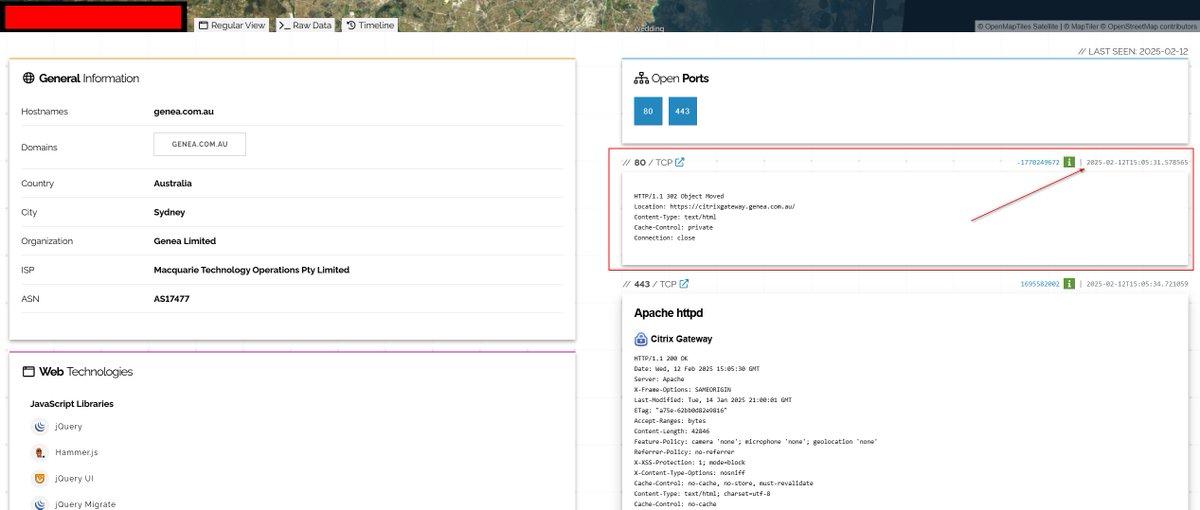
Task: Select open port 80 badge
Action: (648, 111)
